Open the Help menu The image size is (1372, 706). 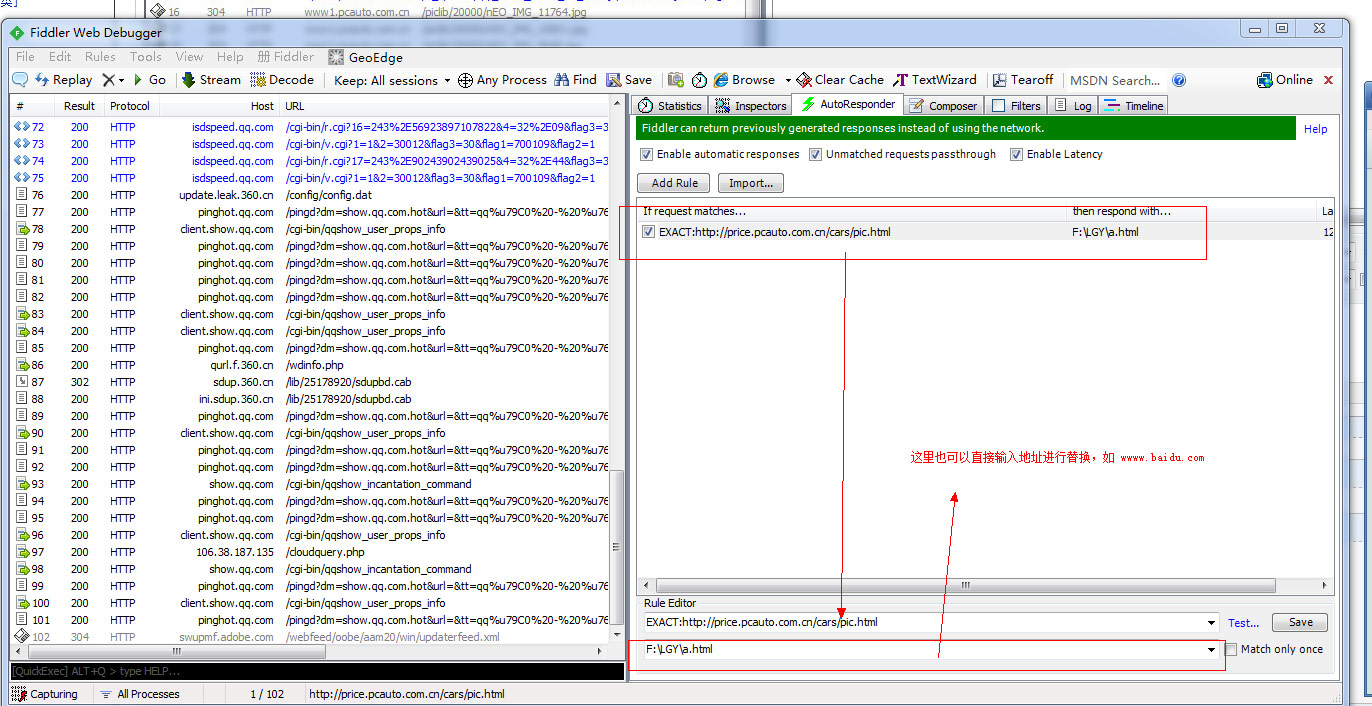tap(230, 57)
